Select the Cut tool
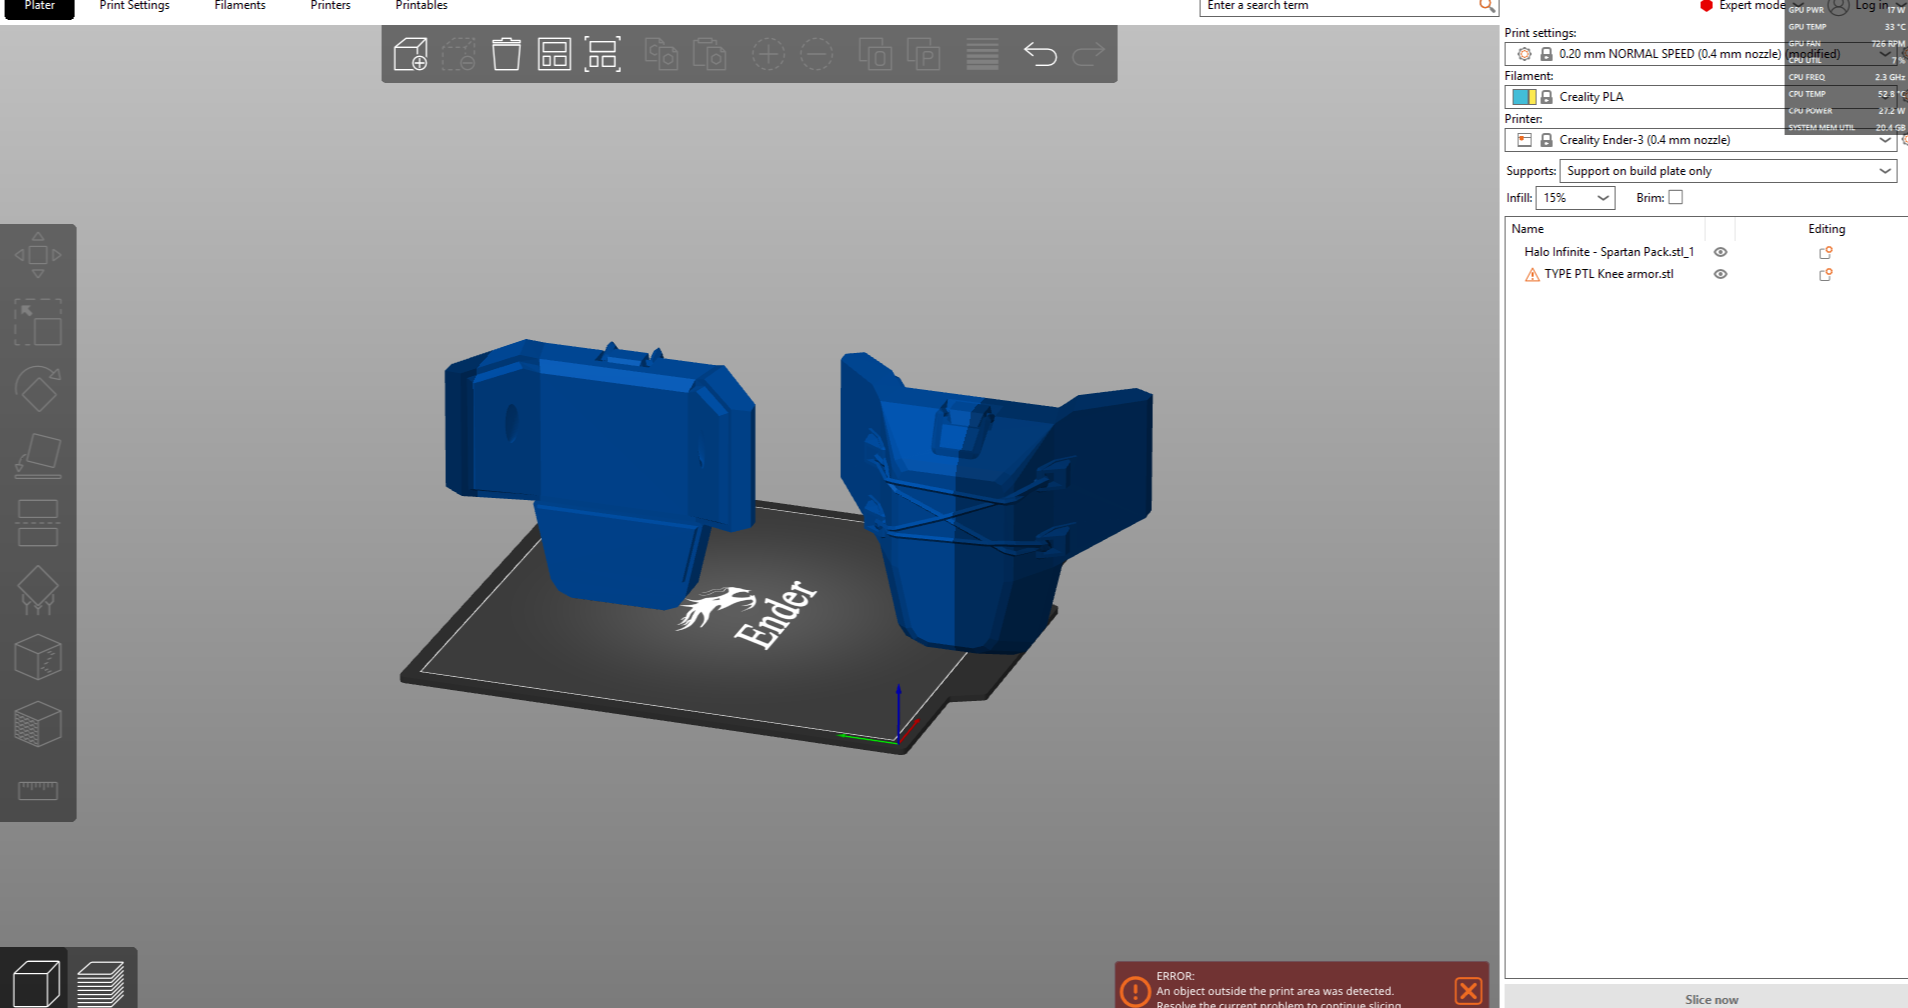Image resolution: width=1908 pixels, height=1008 pixels. [x=38, y=523]
